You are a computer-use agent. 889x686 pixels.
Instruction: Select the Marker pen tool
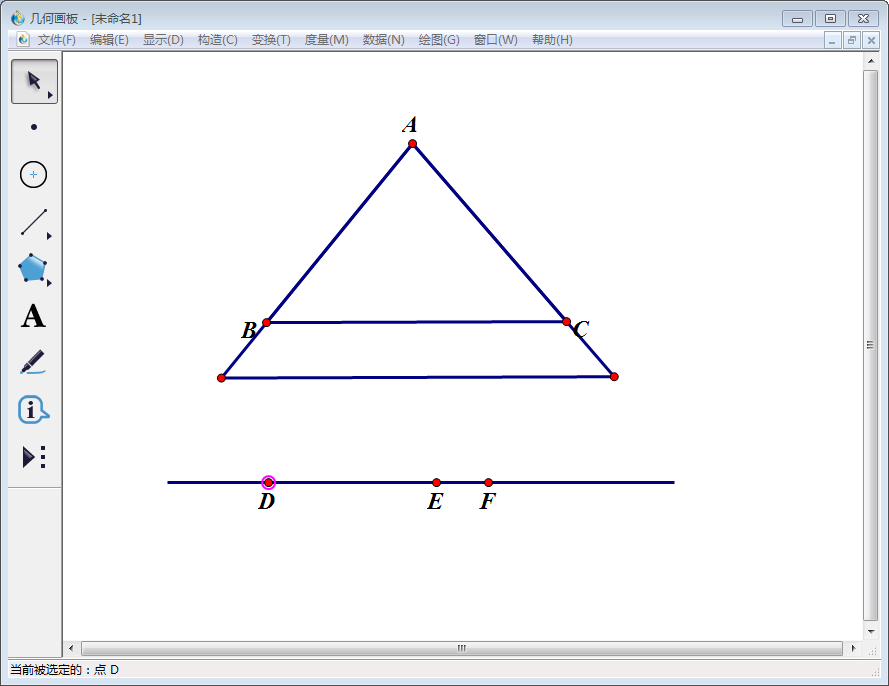click(33, 362)
